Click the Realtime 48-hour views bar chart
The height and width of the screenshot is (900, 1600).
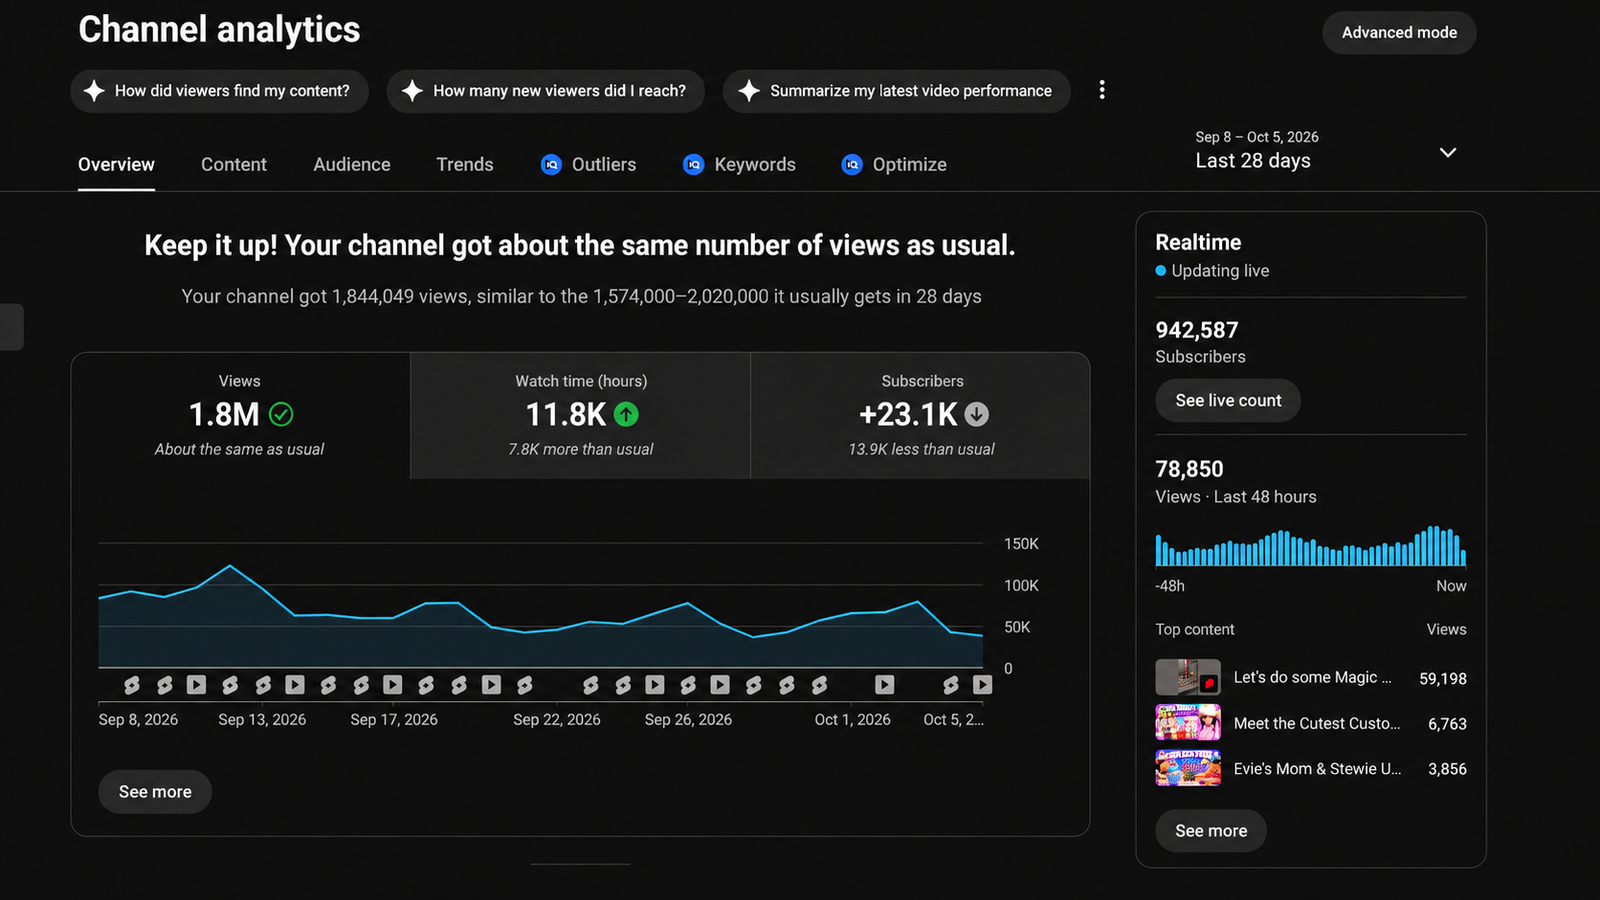point(1311,546)
